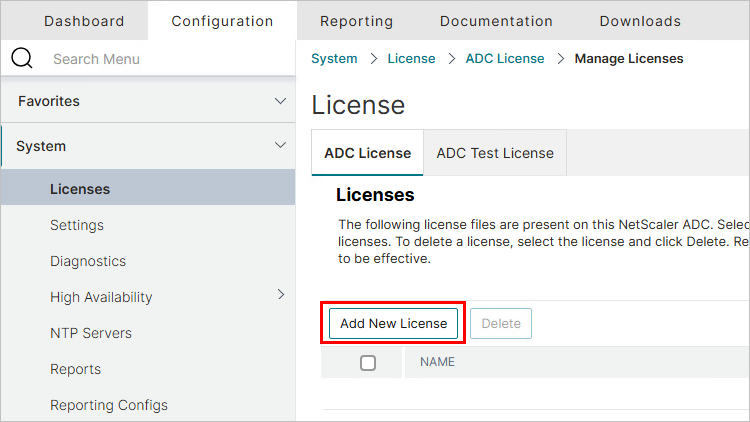Click the Delete button
The height and width of the screenshot is (422, 750).
501,323
